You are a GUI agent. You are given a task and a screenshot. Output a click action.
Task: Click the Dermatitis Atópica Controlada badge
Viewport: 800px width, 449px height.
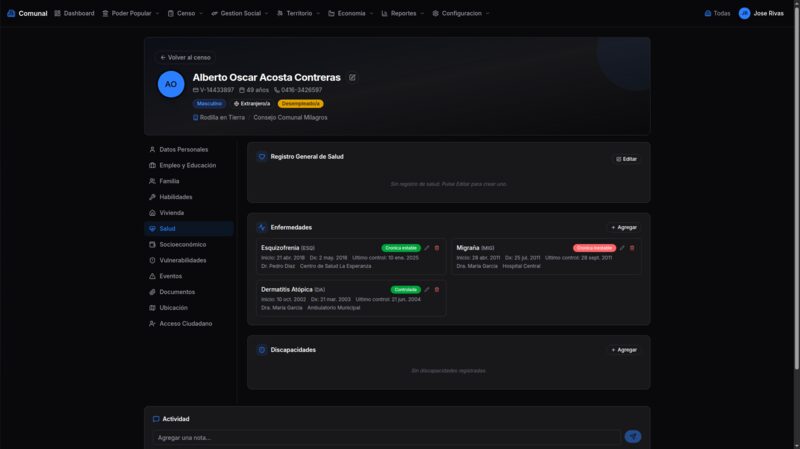406,290
